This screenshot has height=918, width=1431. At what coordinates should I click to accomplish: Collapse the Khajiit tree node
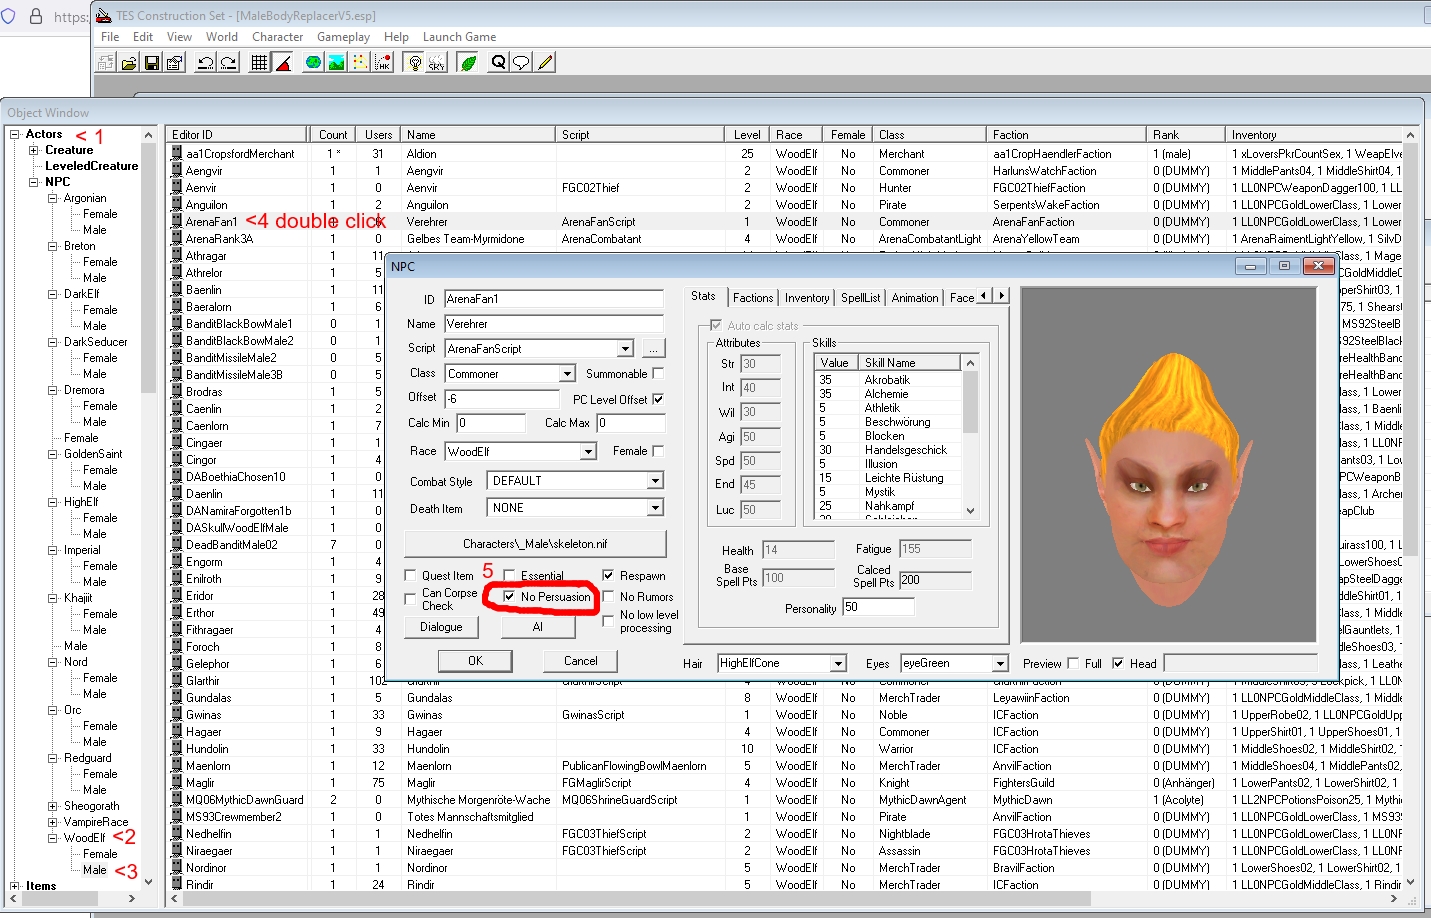(53, 598)
